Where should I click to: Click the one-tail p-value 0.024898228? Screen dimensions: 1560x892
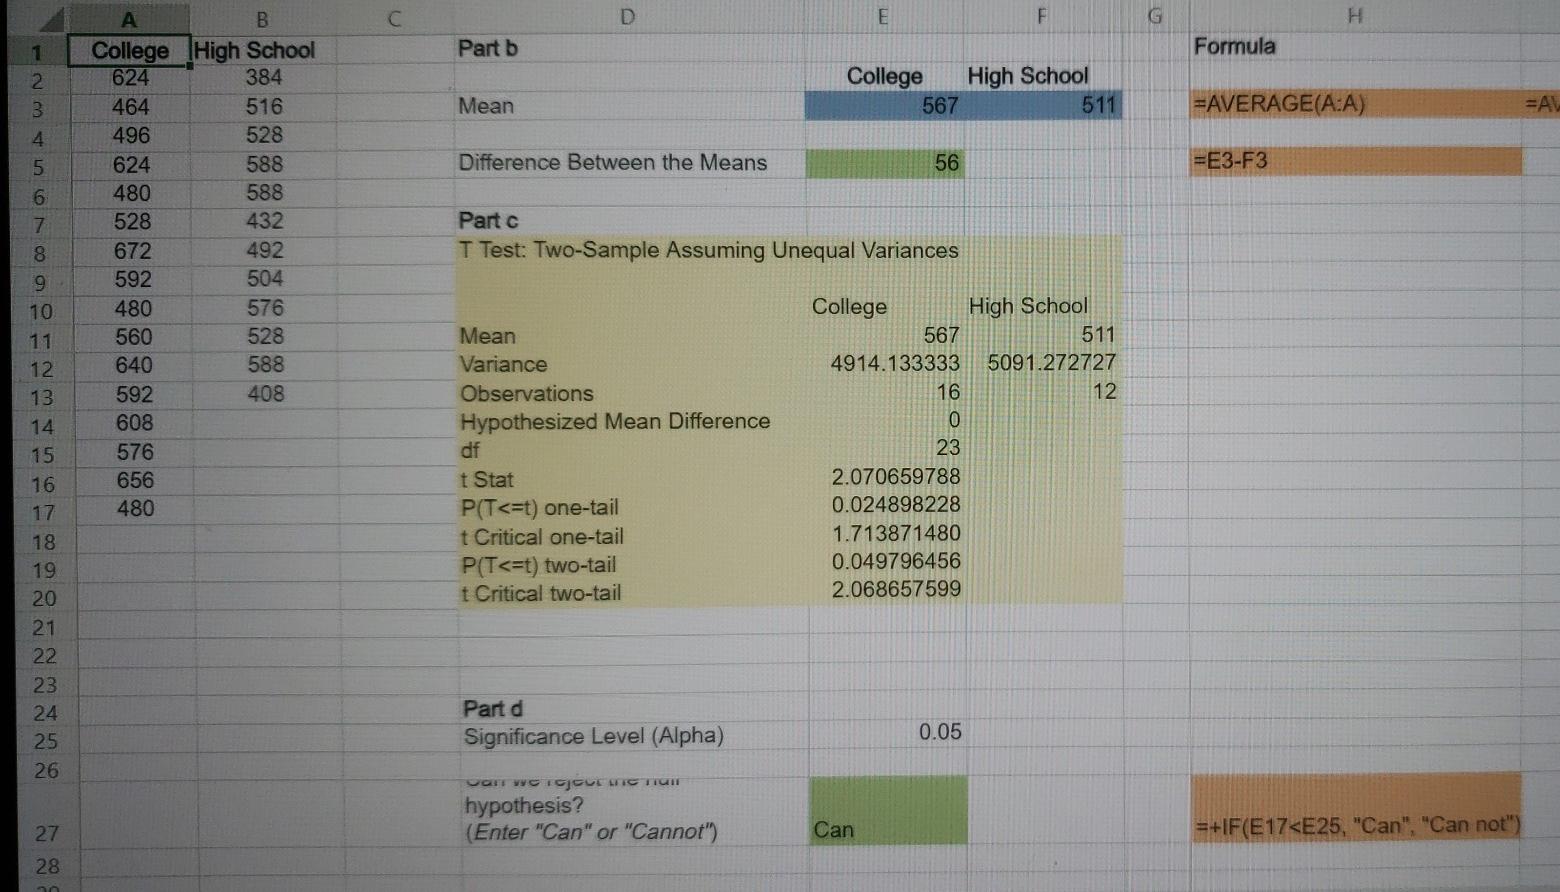pos(895,505)
